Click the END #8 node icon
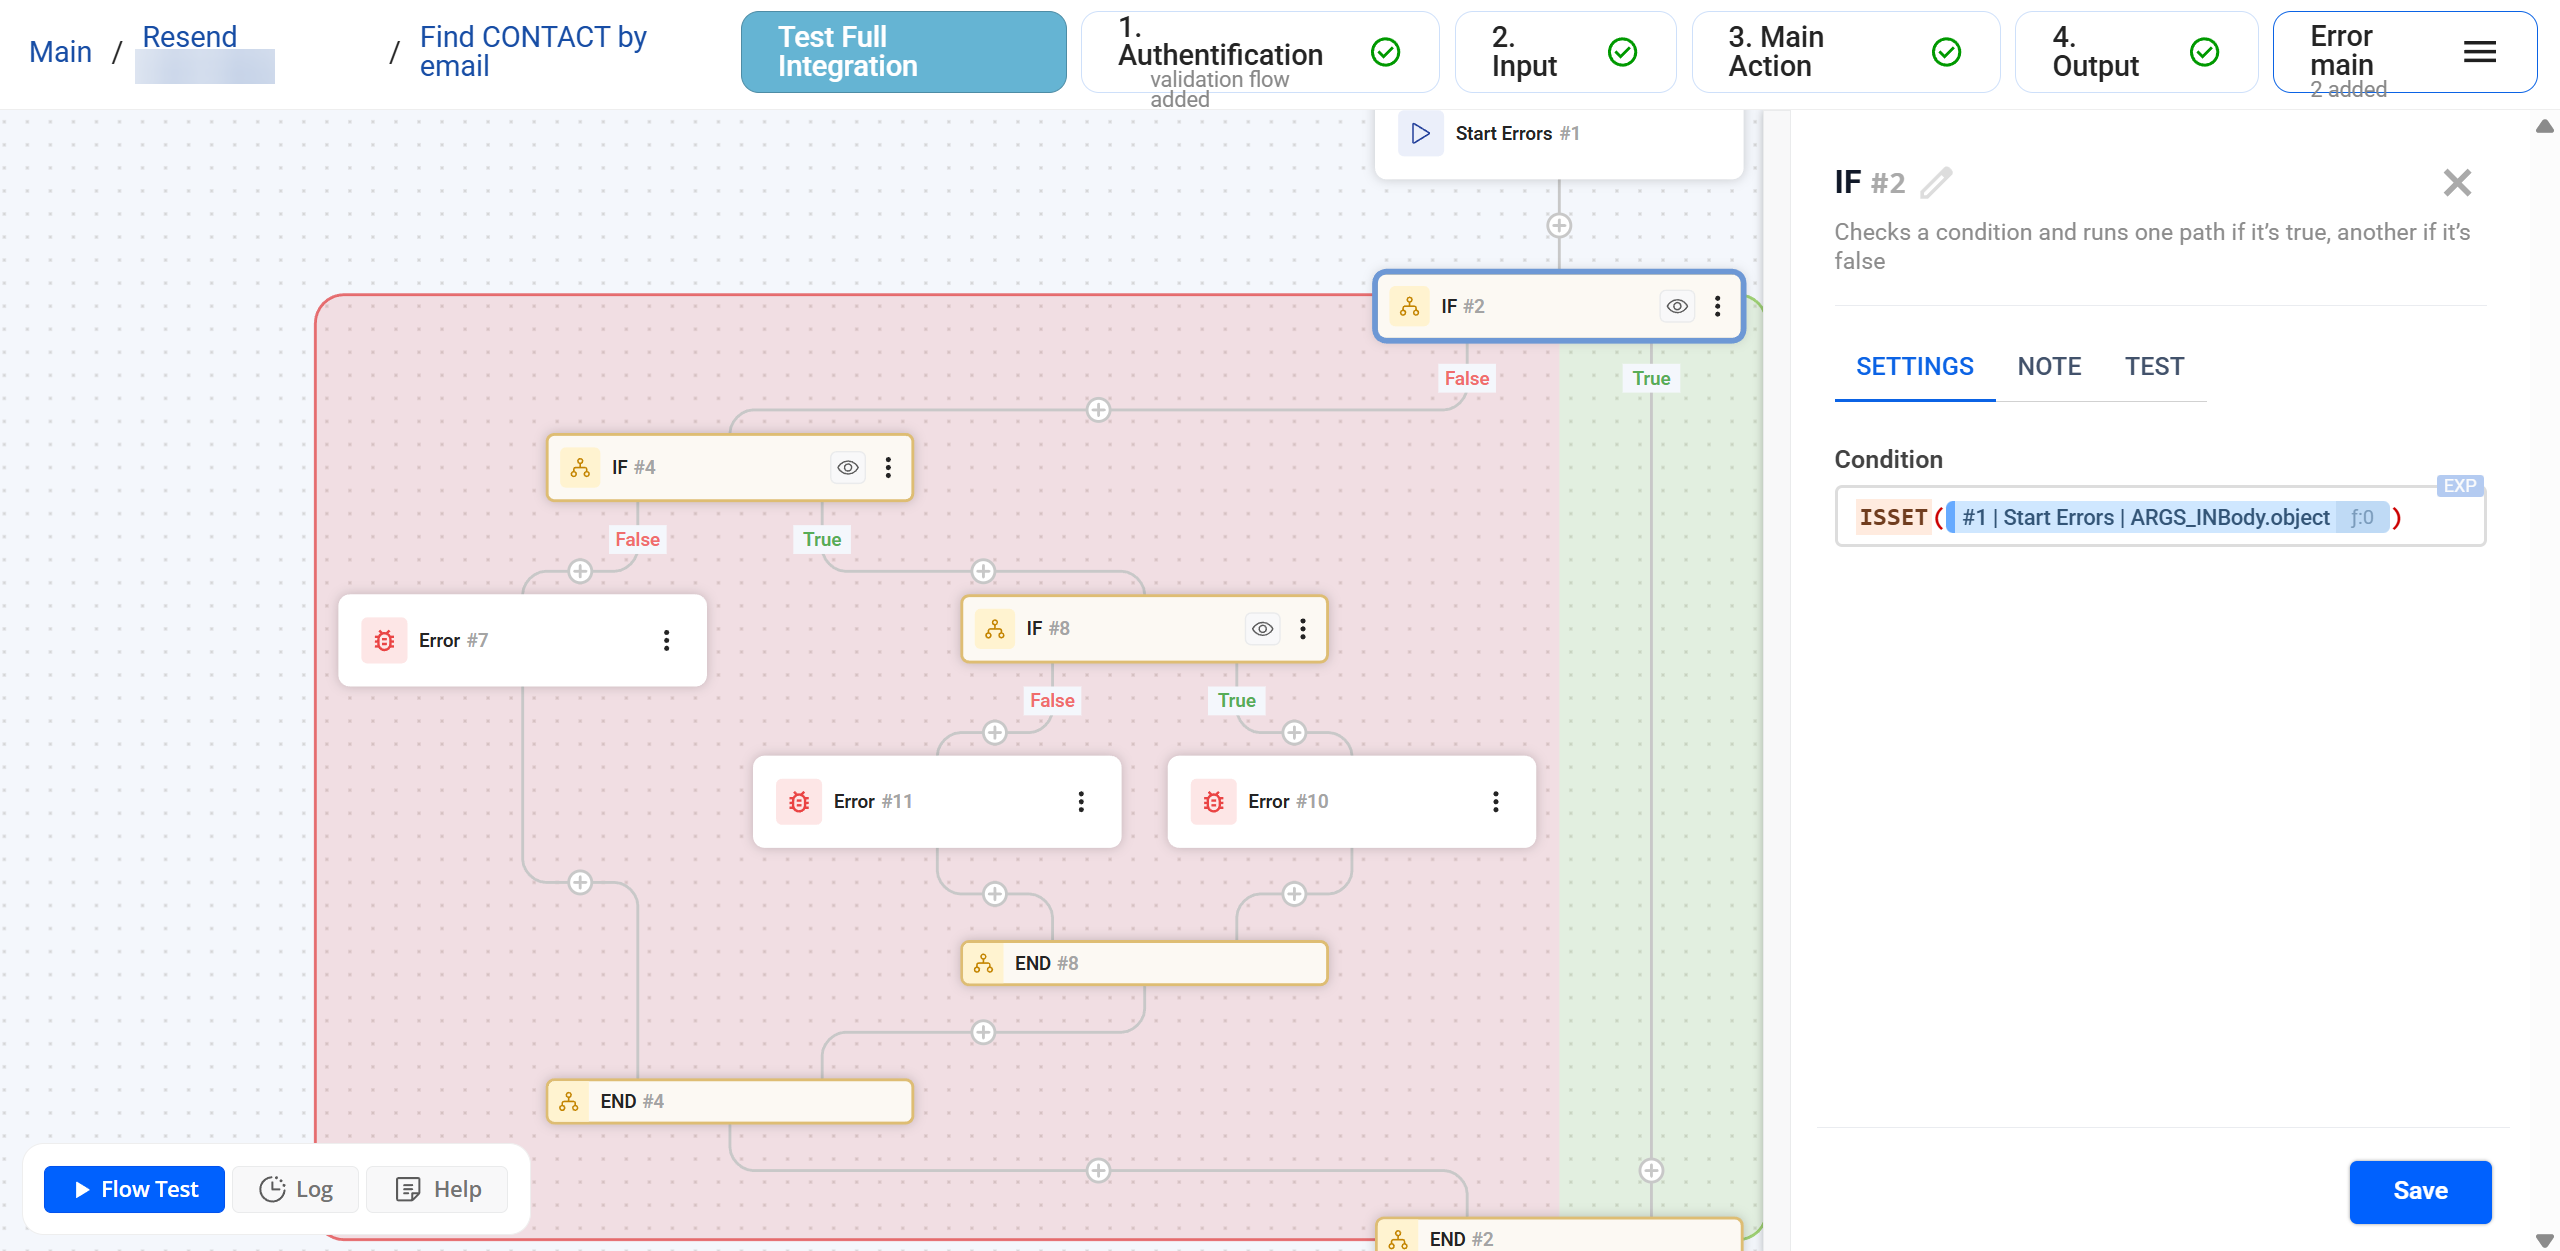 [984, 963]
